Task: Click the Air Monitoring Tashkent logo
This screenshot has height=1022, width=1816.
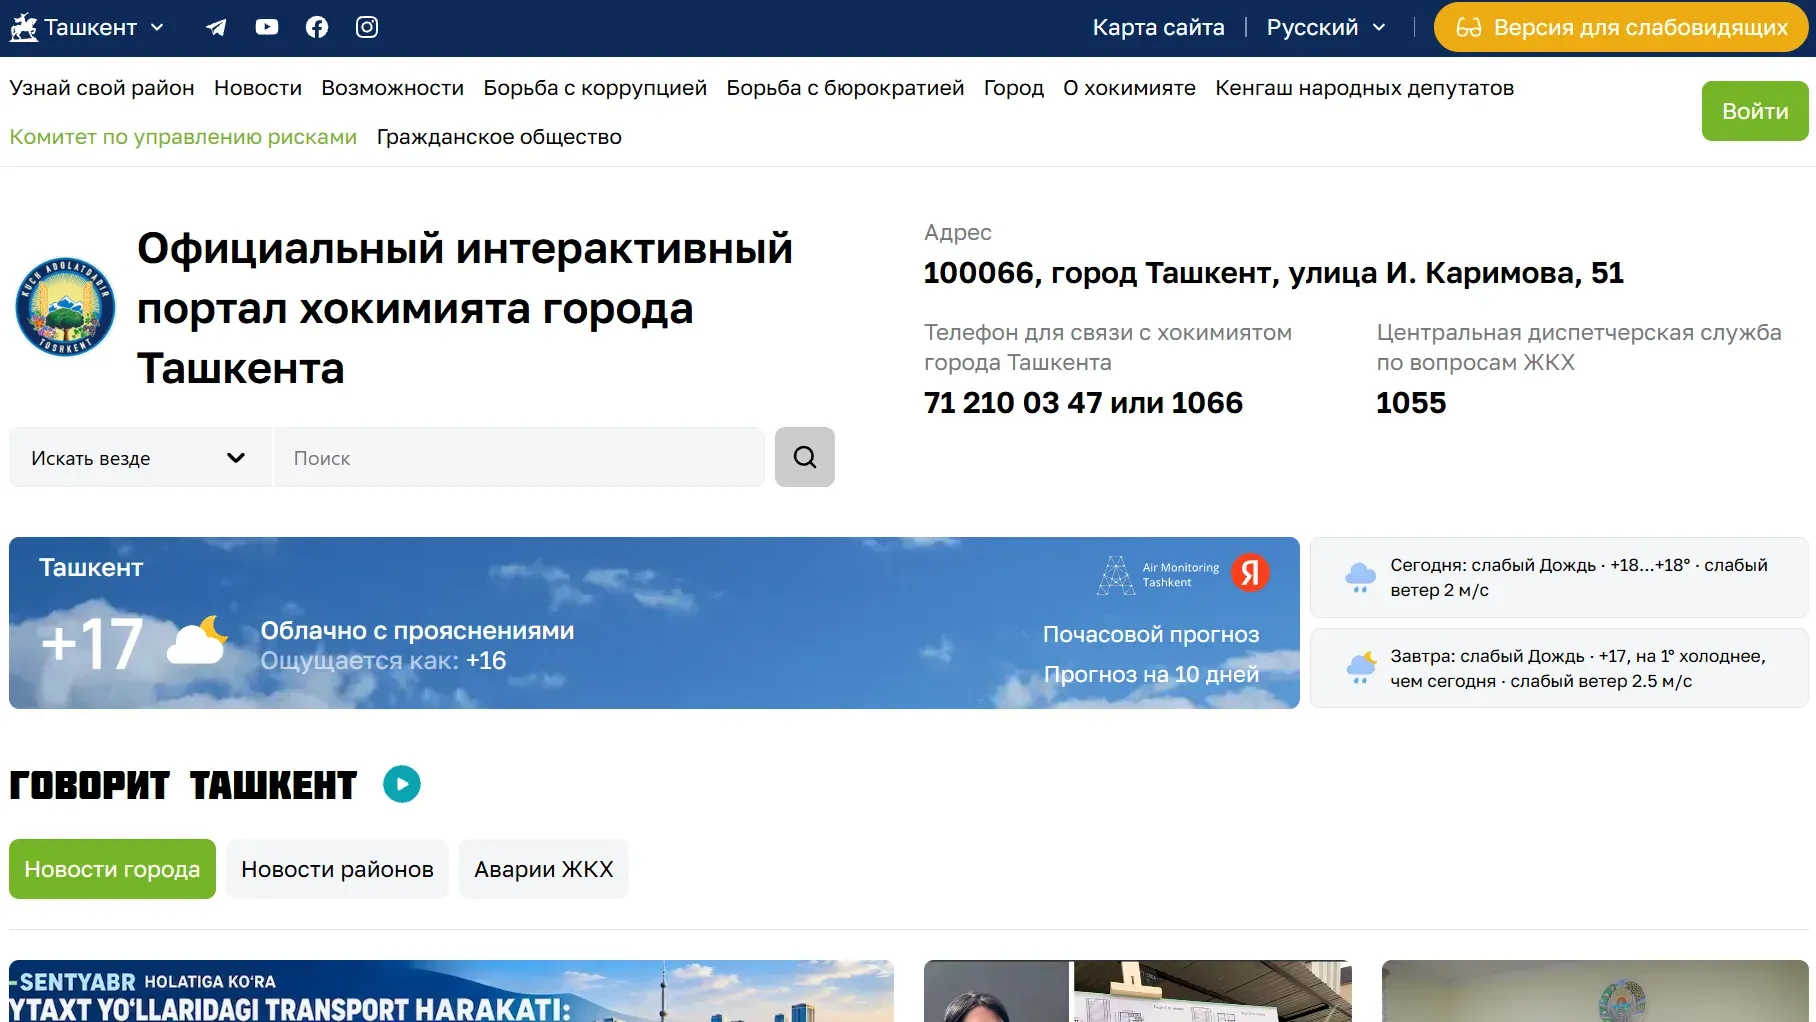Action: click(1158, 575)
